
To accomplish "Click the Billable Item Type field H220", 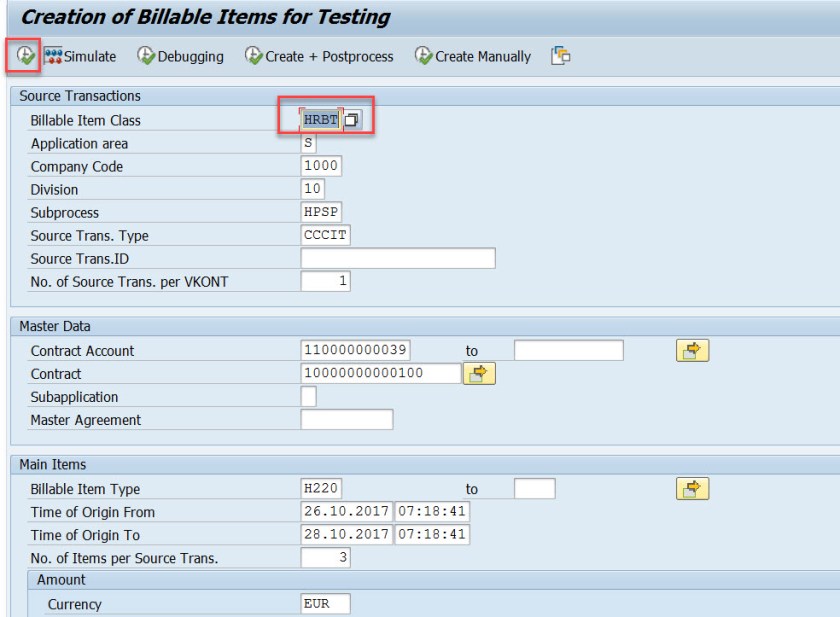I will point(321,488).
